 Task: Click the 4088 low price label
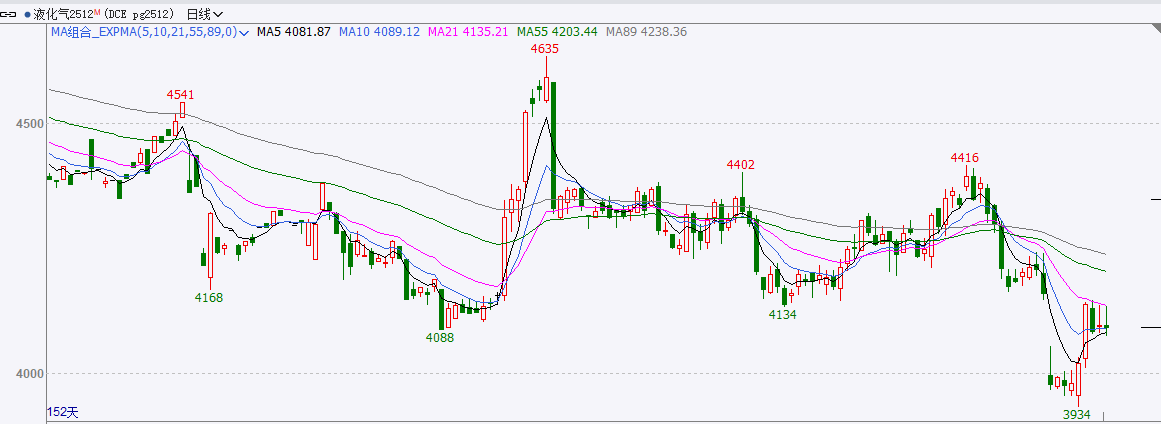click(x=440, y=337)
